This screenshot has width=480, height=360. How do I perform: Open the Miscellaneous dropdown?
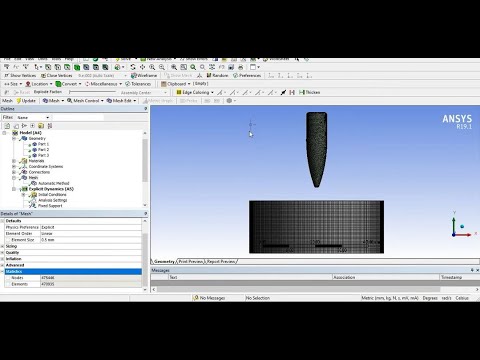[103, 84]
